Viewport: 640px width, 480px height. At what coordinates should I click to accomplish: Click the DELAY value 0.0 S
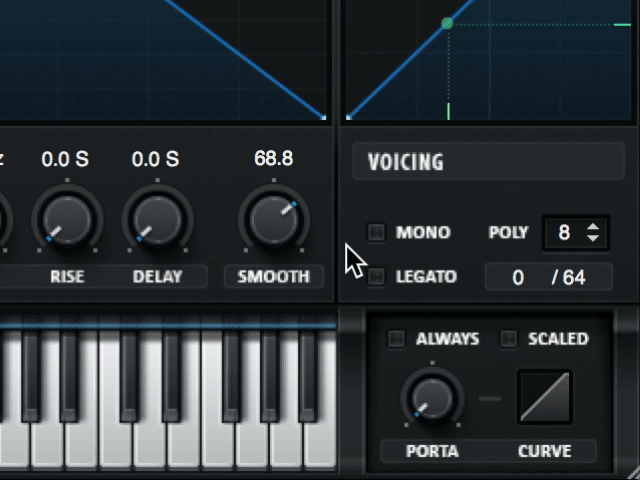156,159
